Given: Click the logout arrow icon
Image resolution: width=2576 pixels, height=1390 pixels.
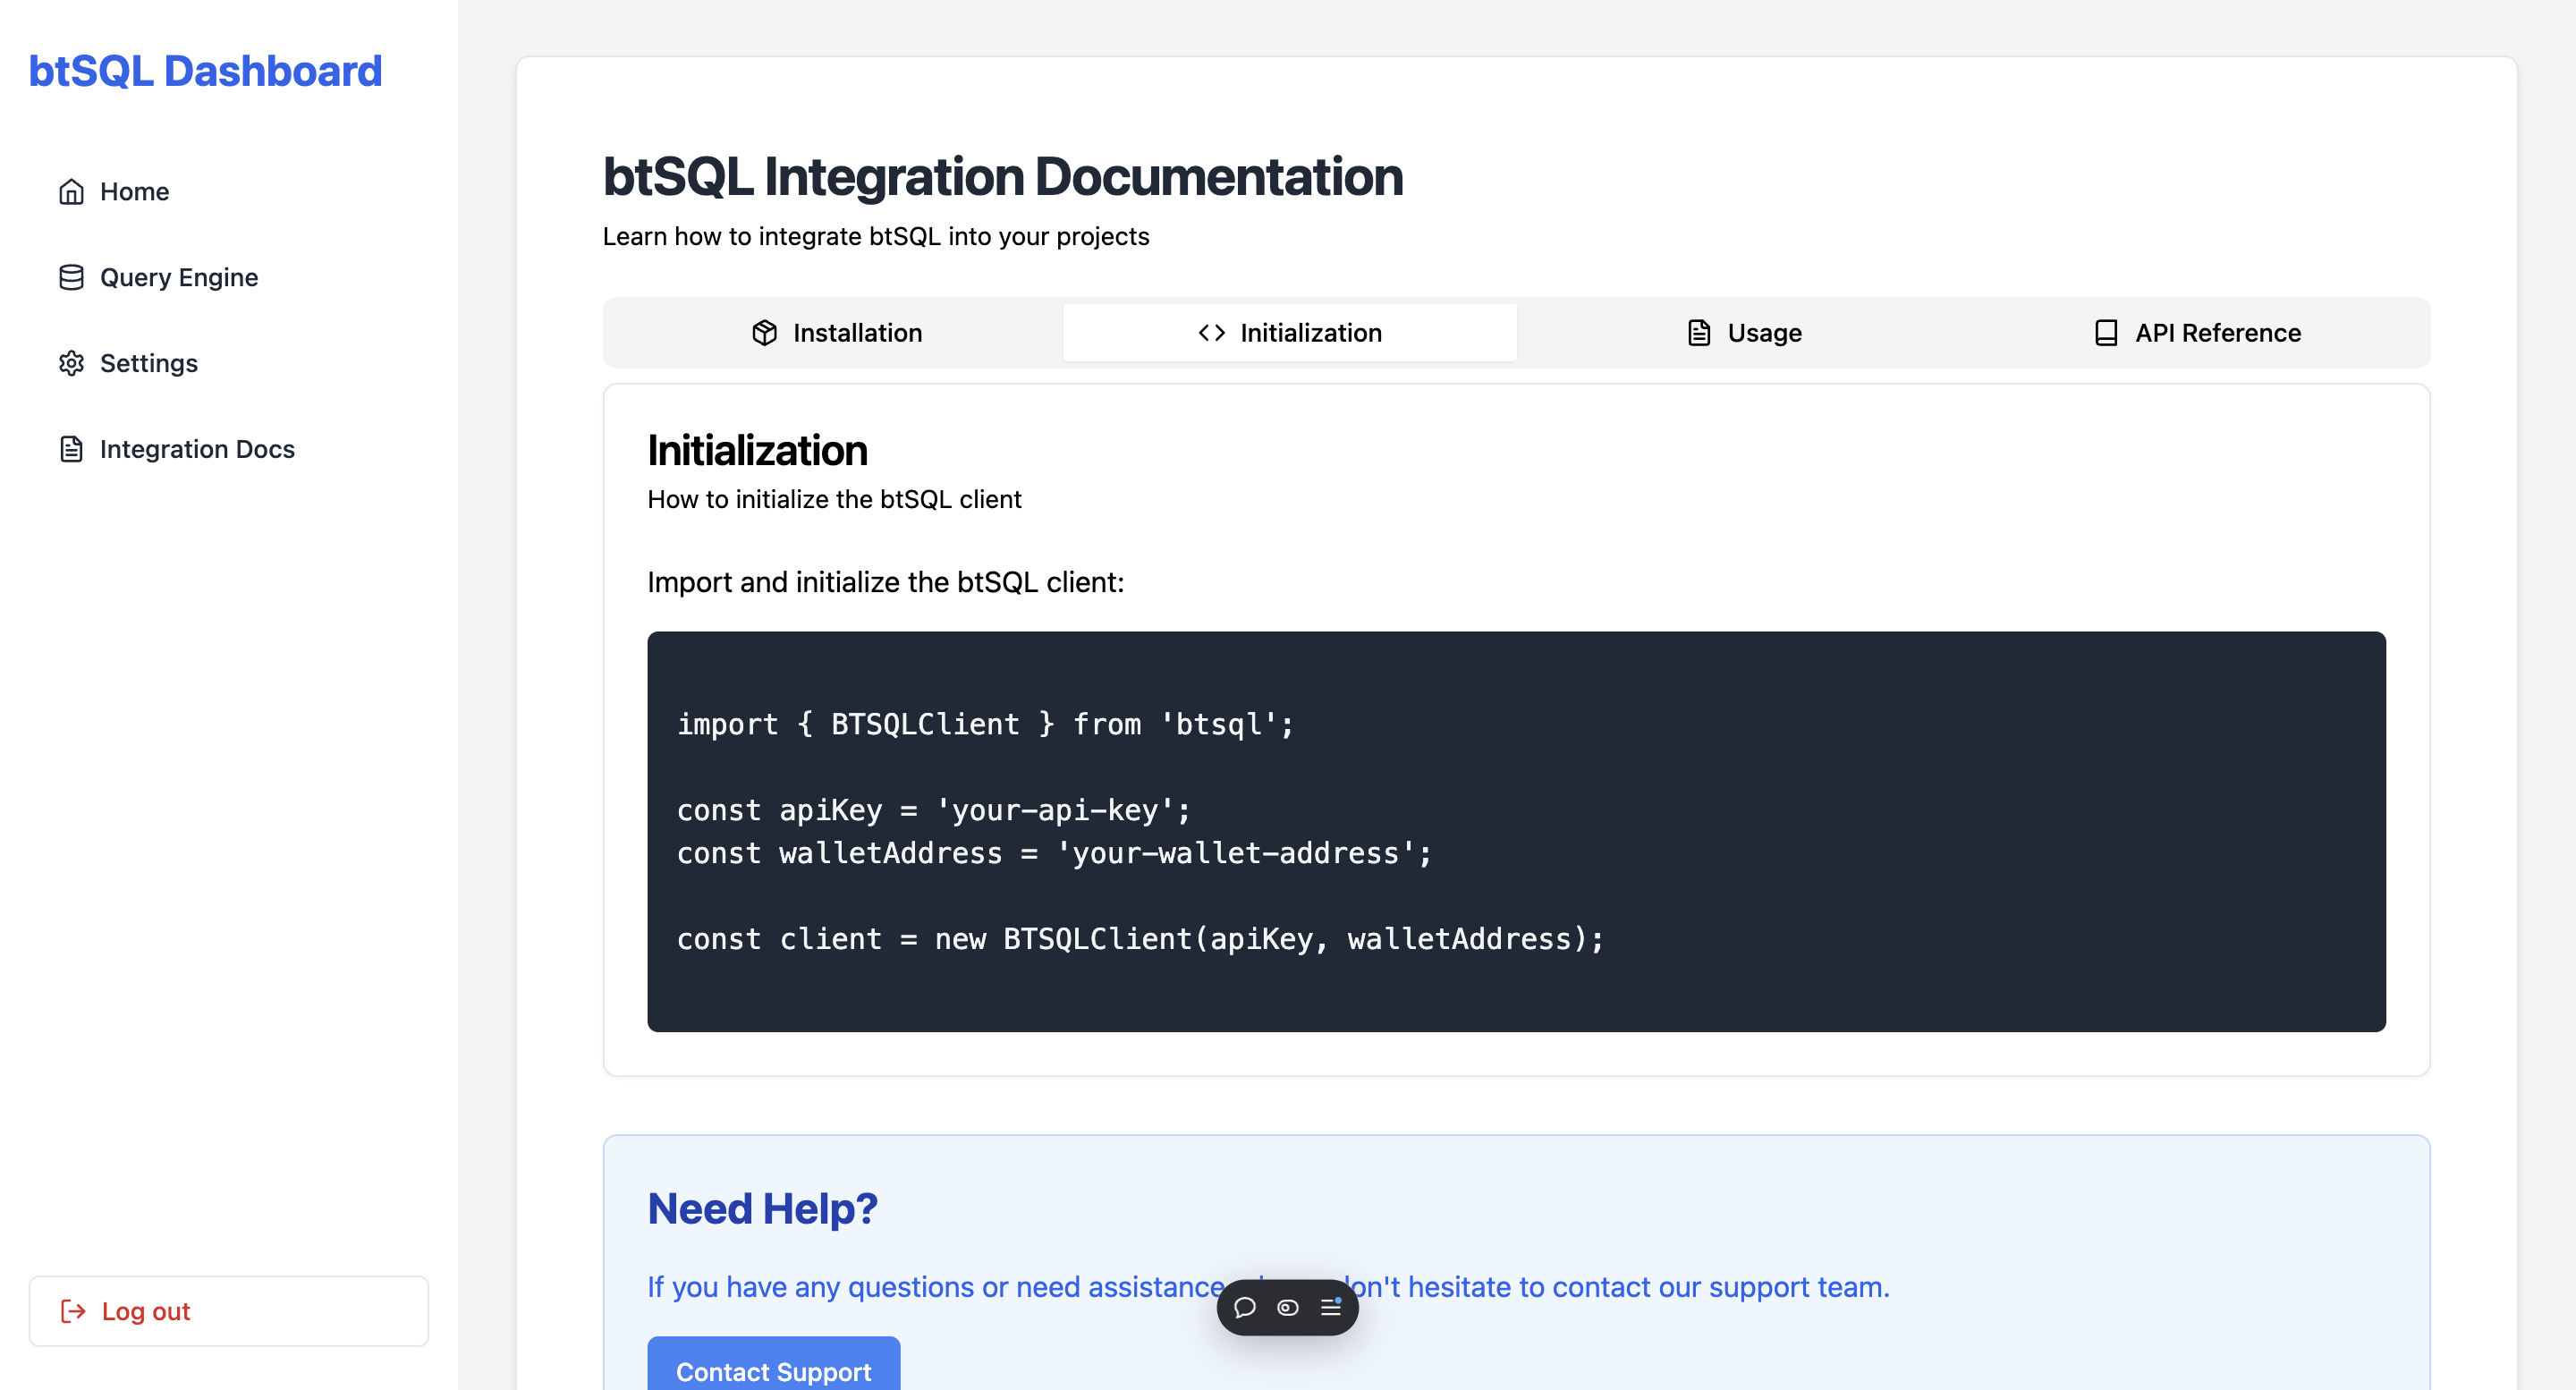Looking at the screenshot, I should (73, 1310).
